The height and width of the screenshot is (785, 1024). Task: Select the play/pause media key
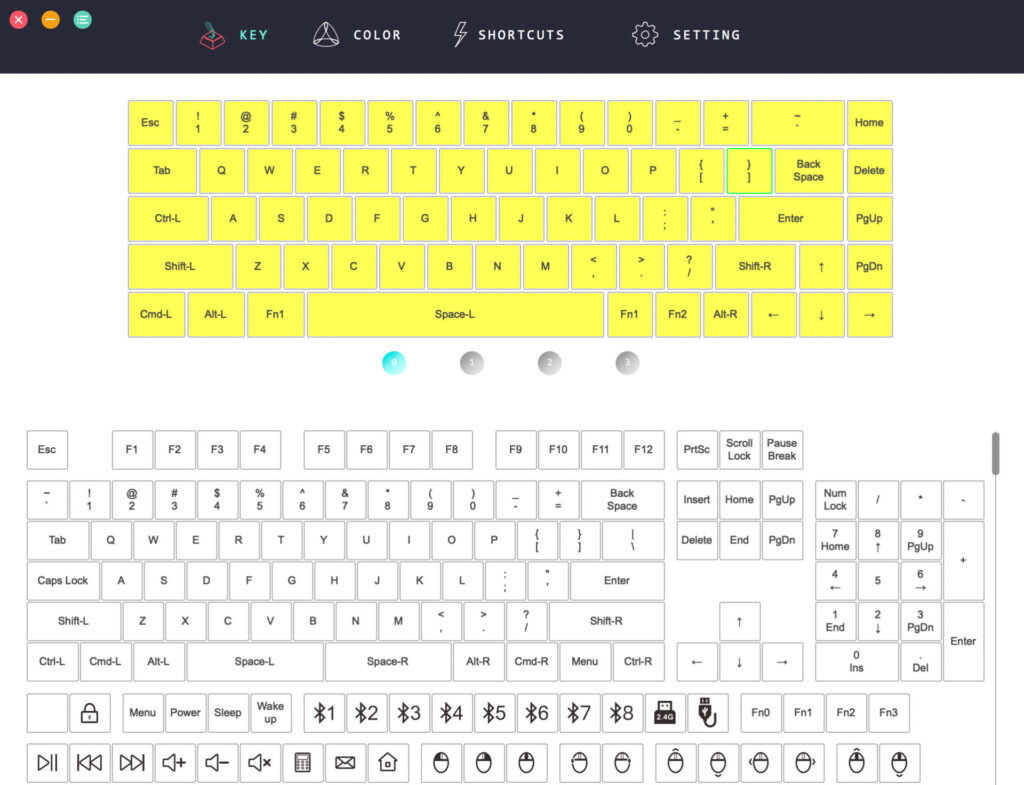point(47,762)
